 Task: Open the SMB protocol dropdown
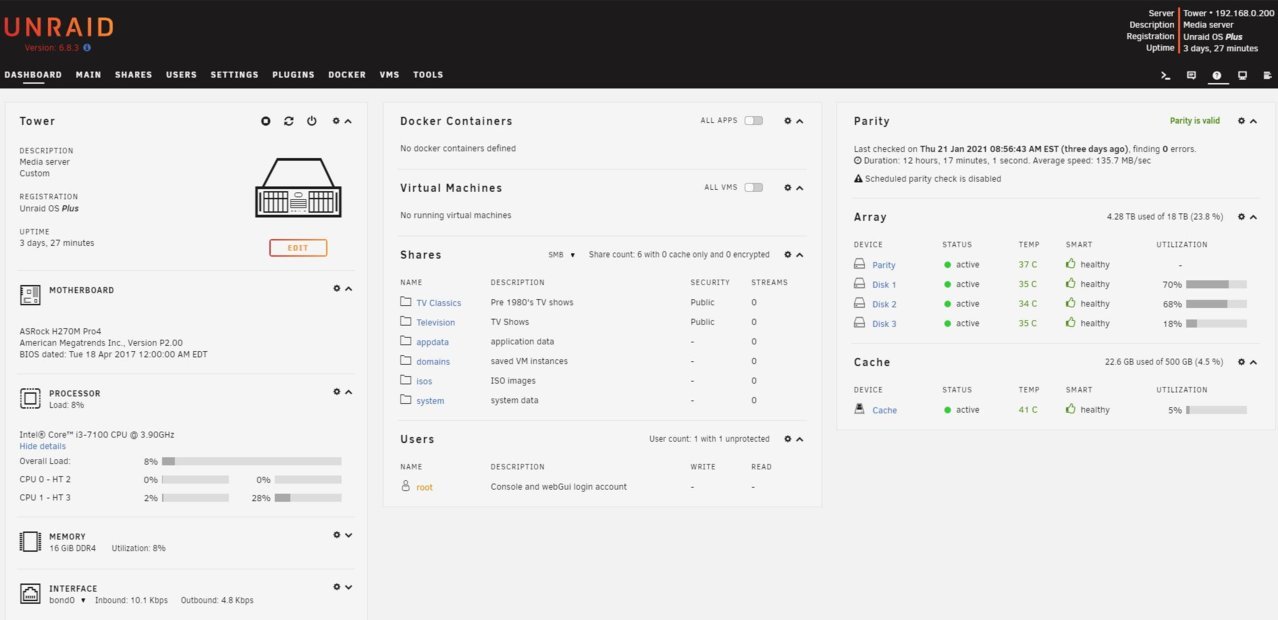(562, 255)
